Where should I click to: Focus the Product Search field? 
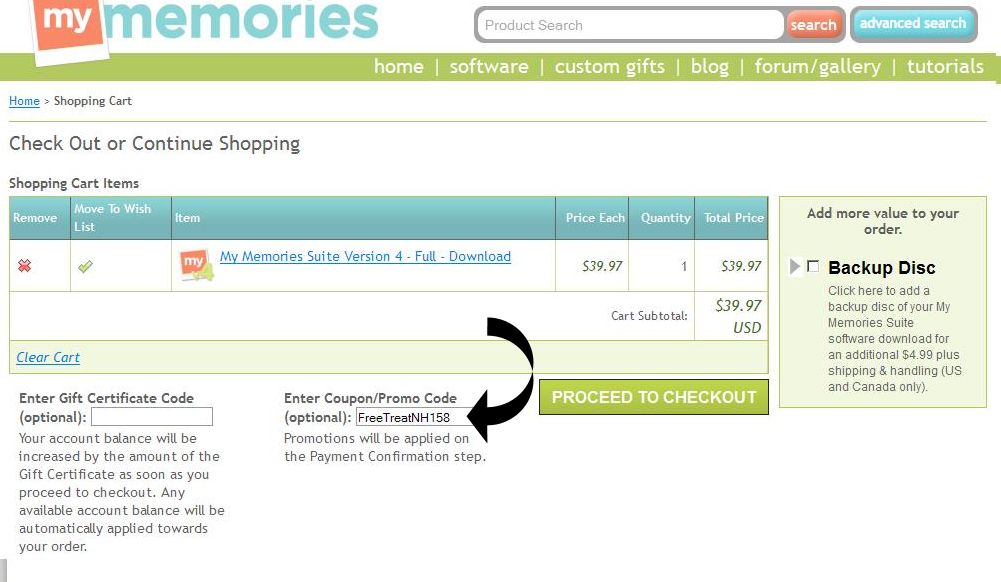click(x=630, y=25)
